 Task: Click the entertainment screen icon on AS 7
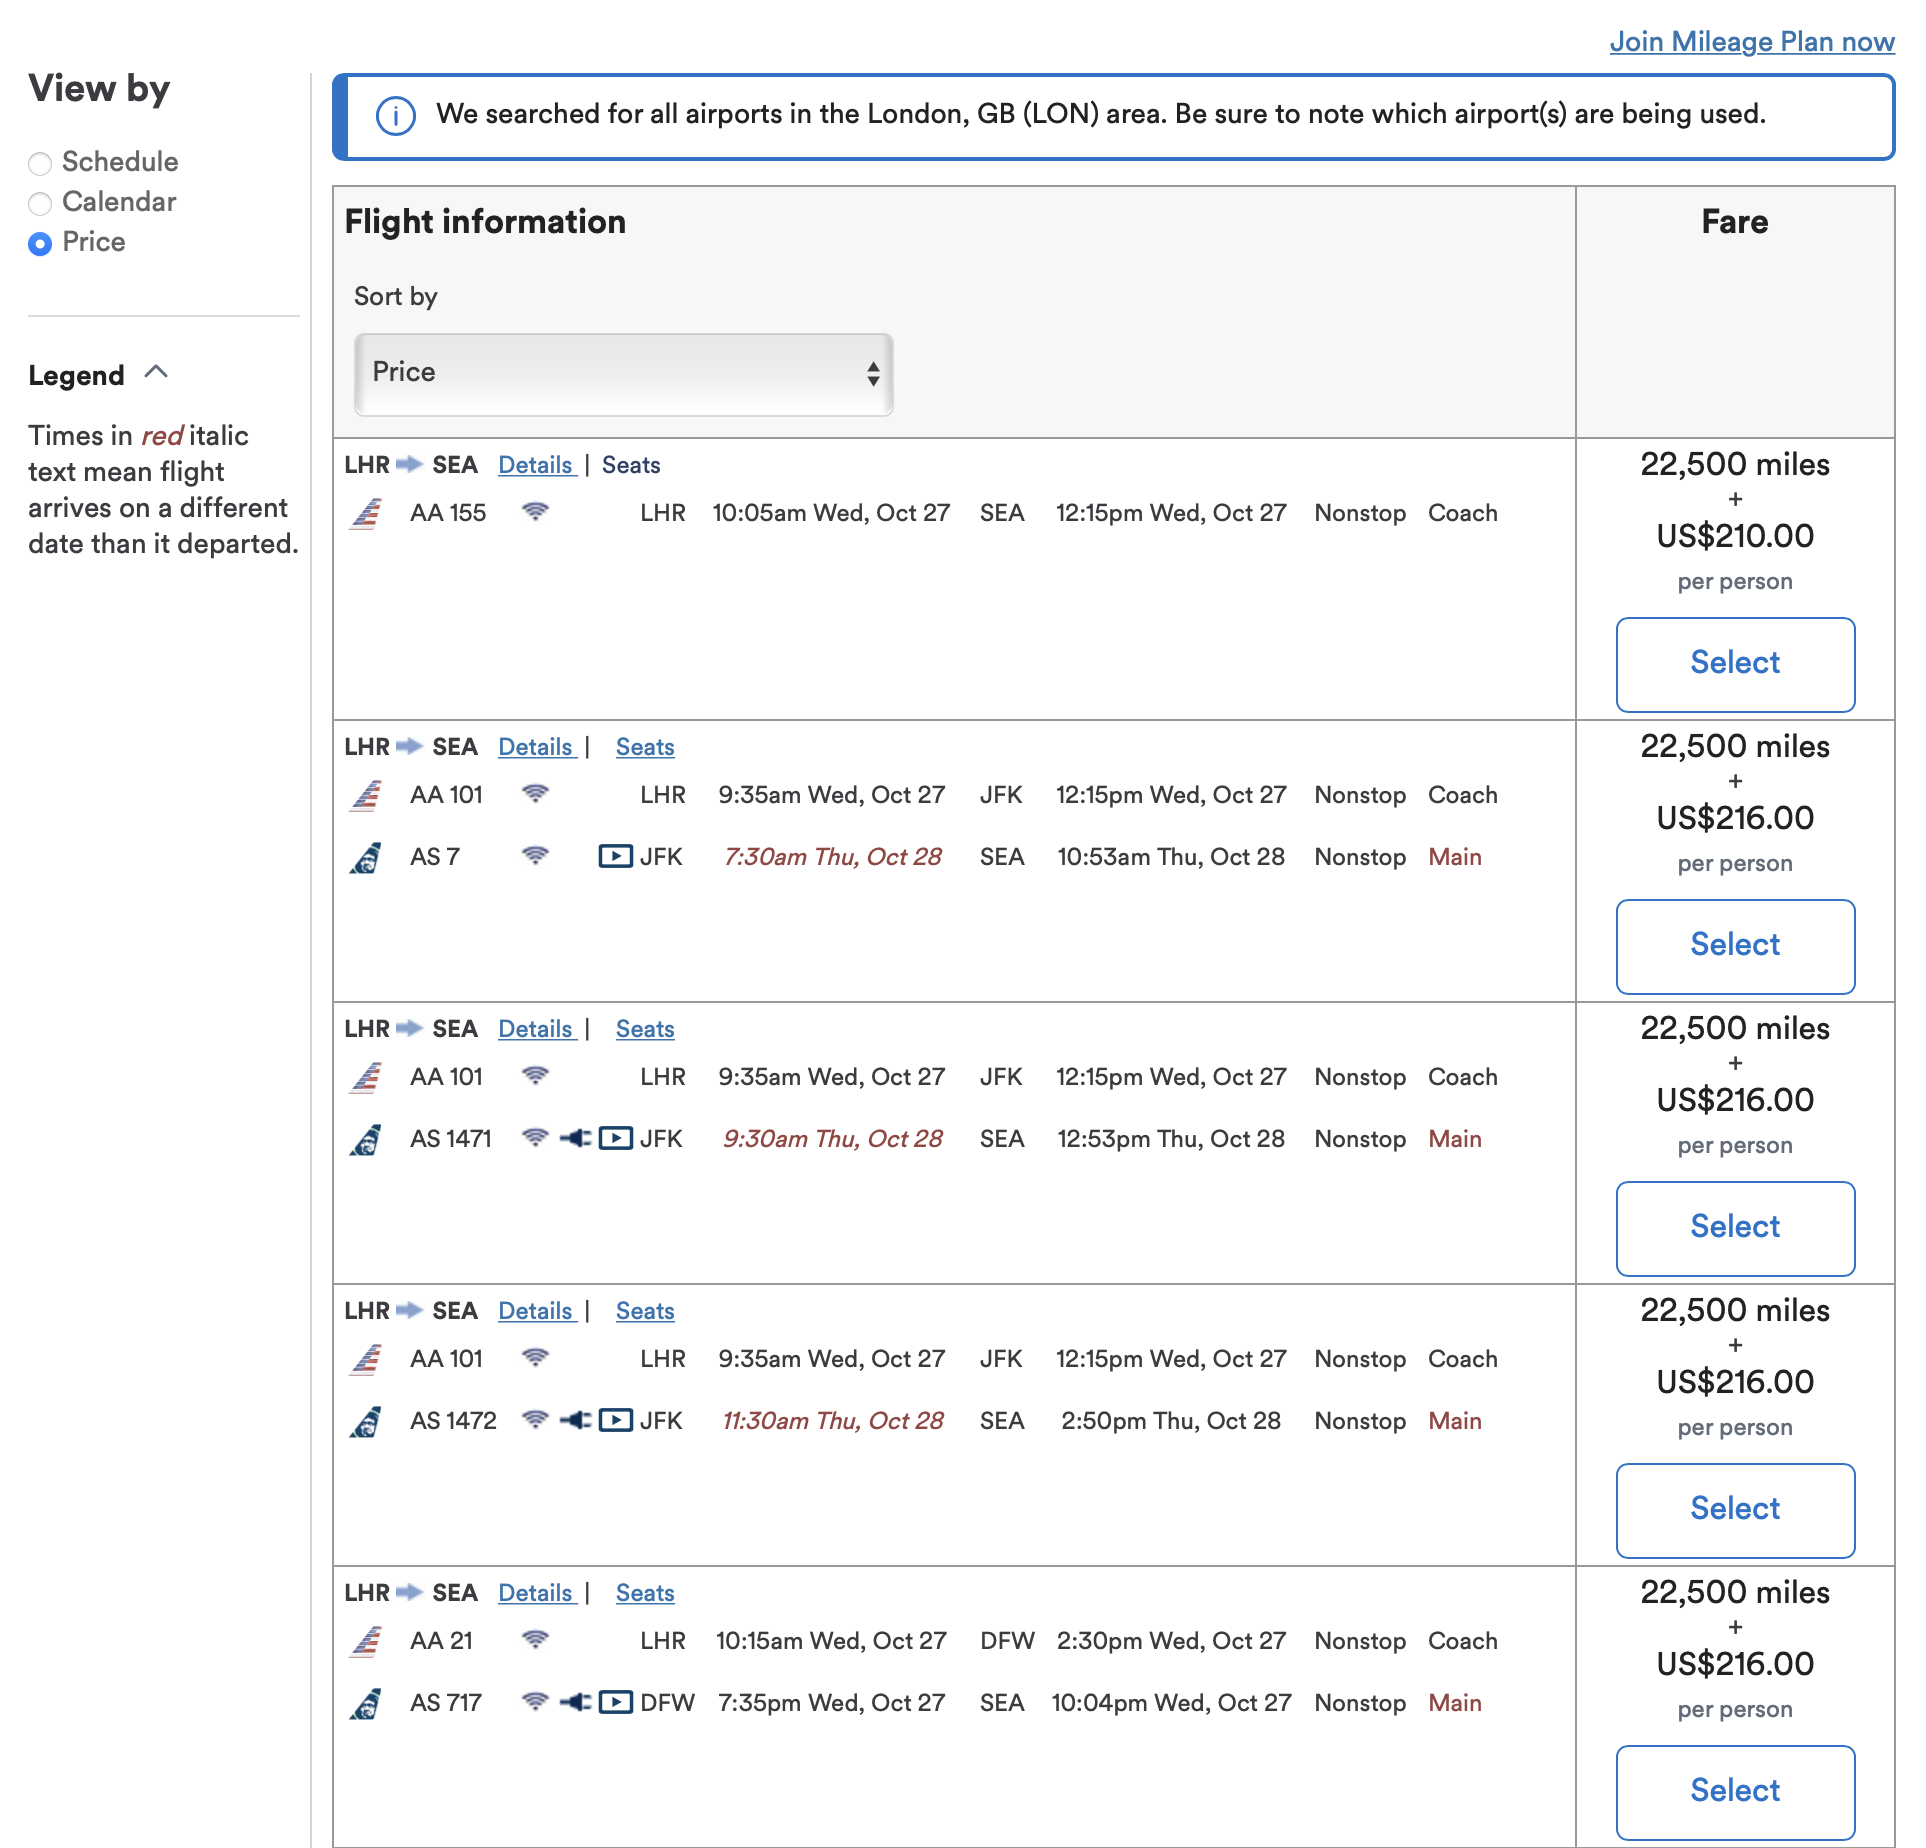pyautogui.click(x=615, y=856)
